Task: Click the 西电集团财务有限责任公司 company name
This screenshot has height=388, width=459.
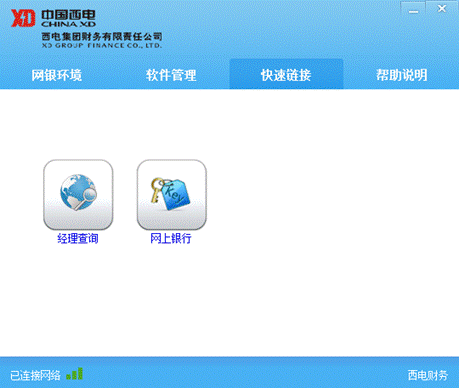Action: tap(102, 36)
